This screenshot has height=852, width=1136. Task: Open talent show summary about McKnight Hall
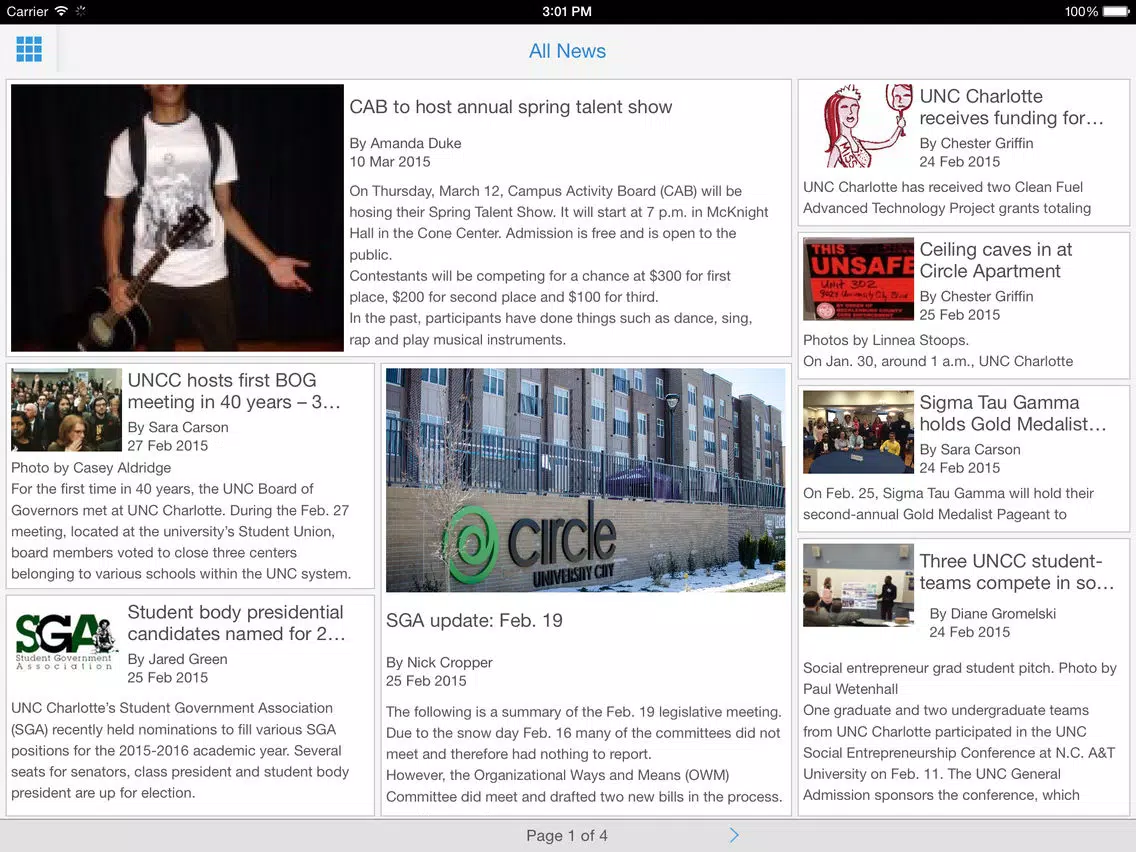click(x=559, y=265)
